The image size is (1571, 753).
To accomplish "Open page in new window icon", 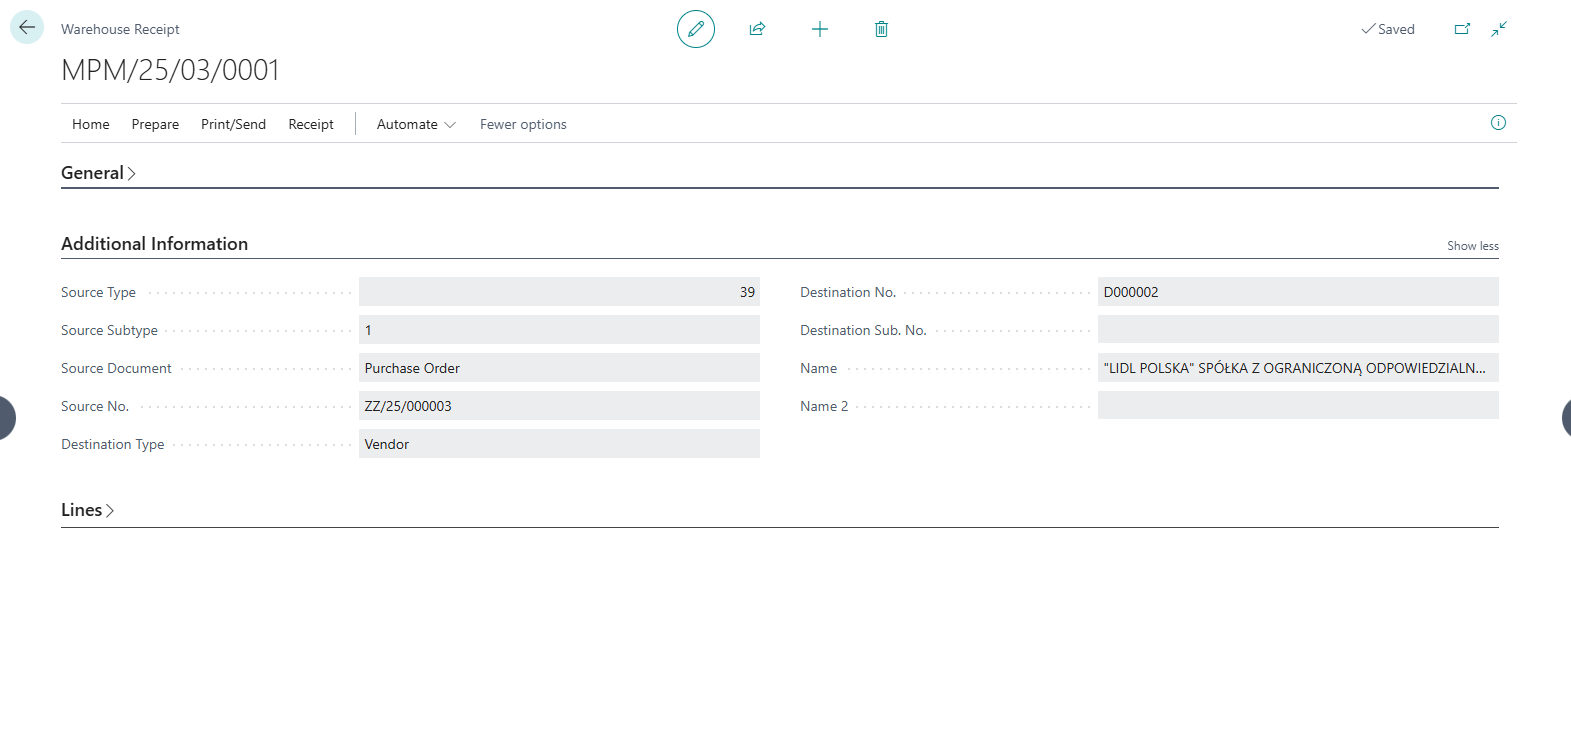I will coord(1462,29).
